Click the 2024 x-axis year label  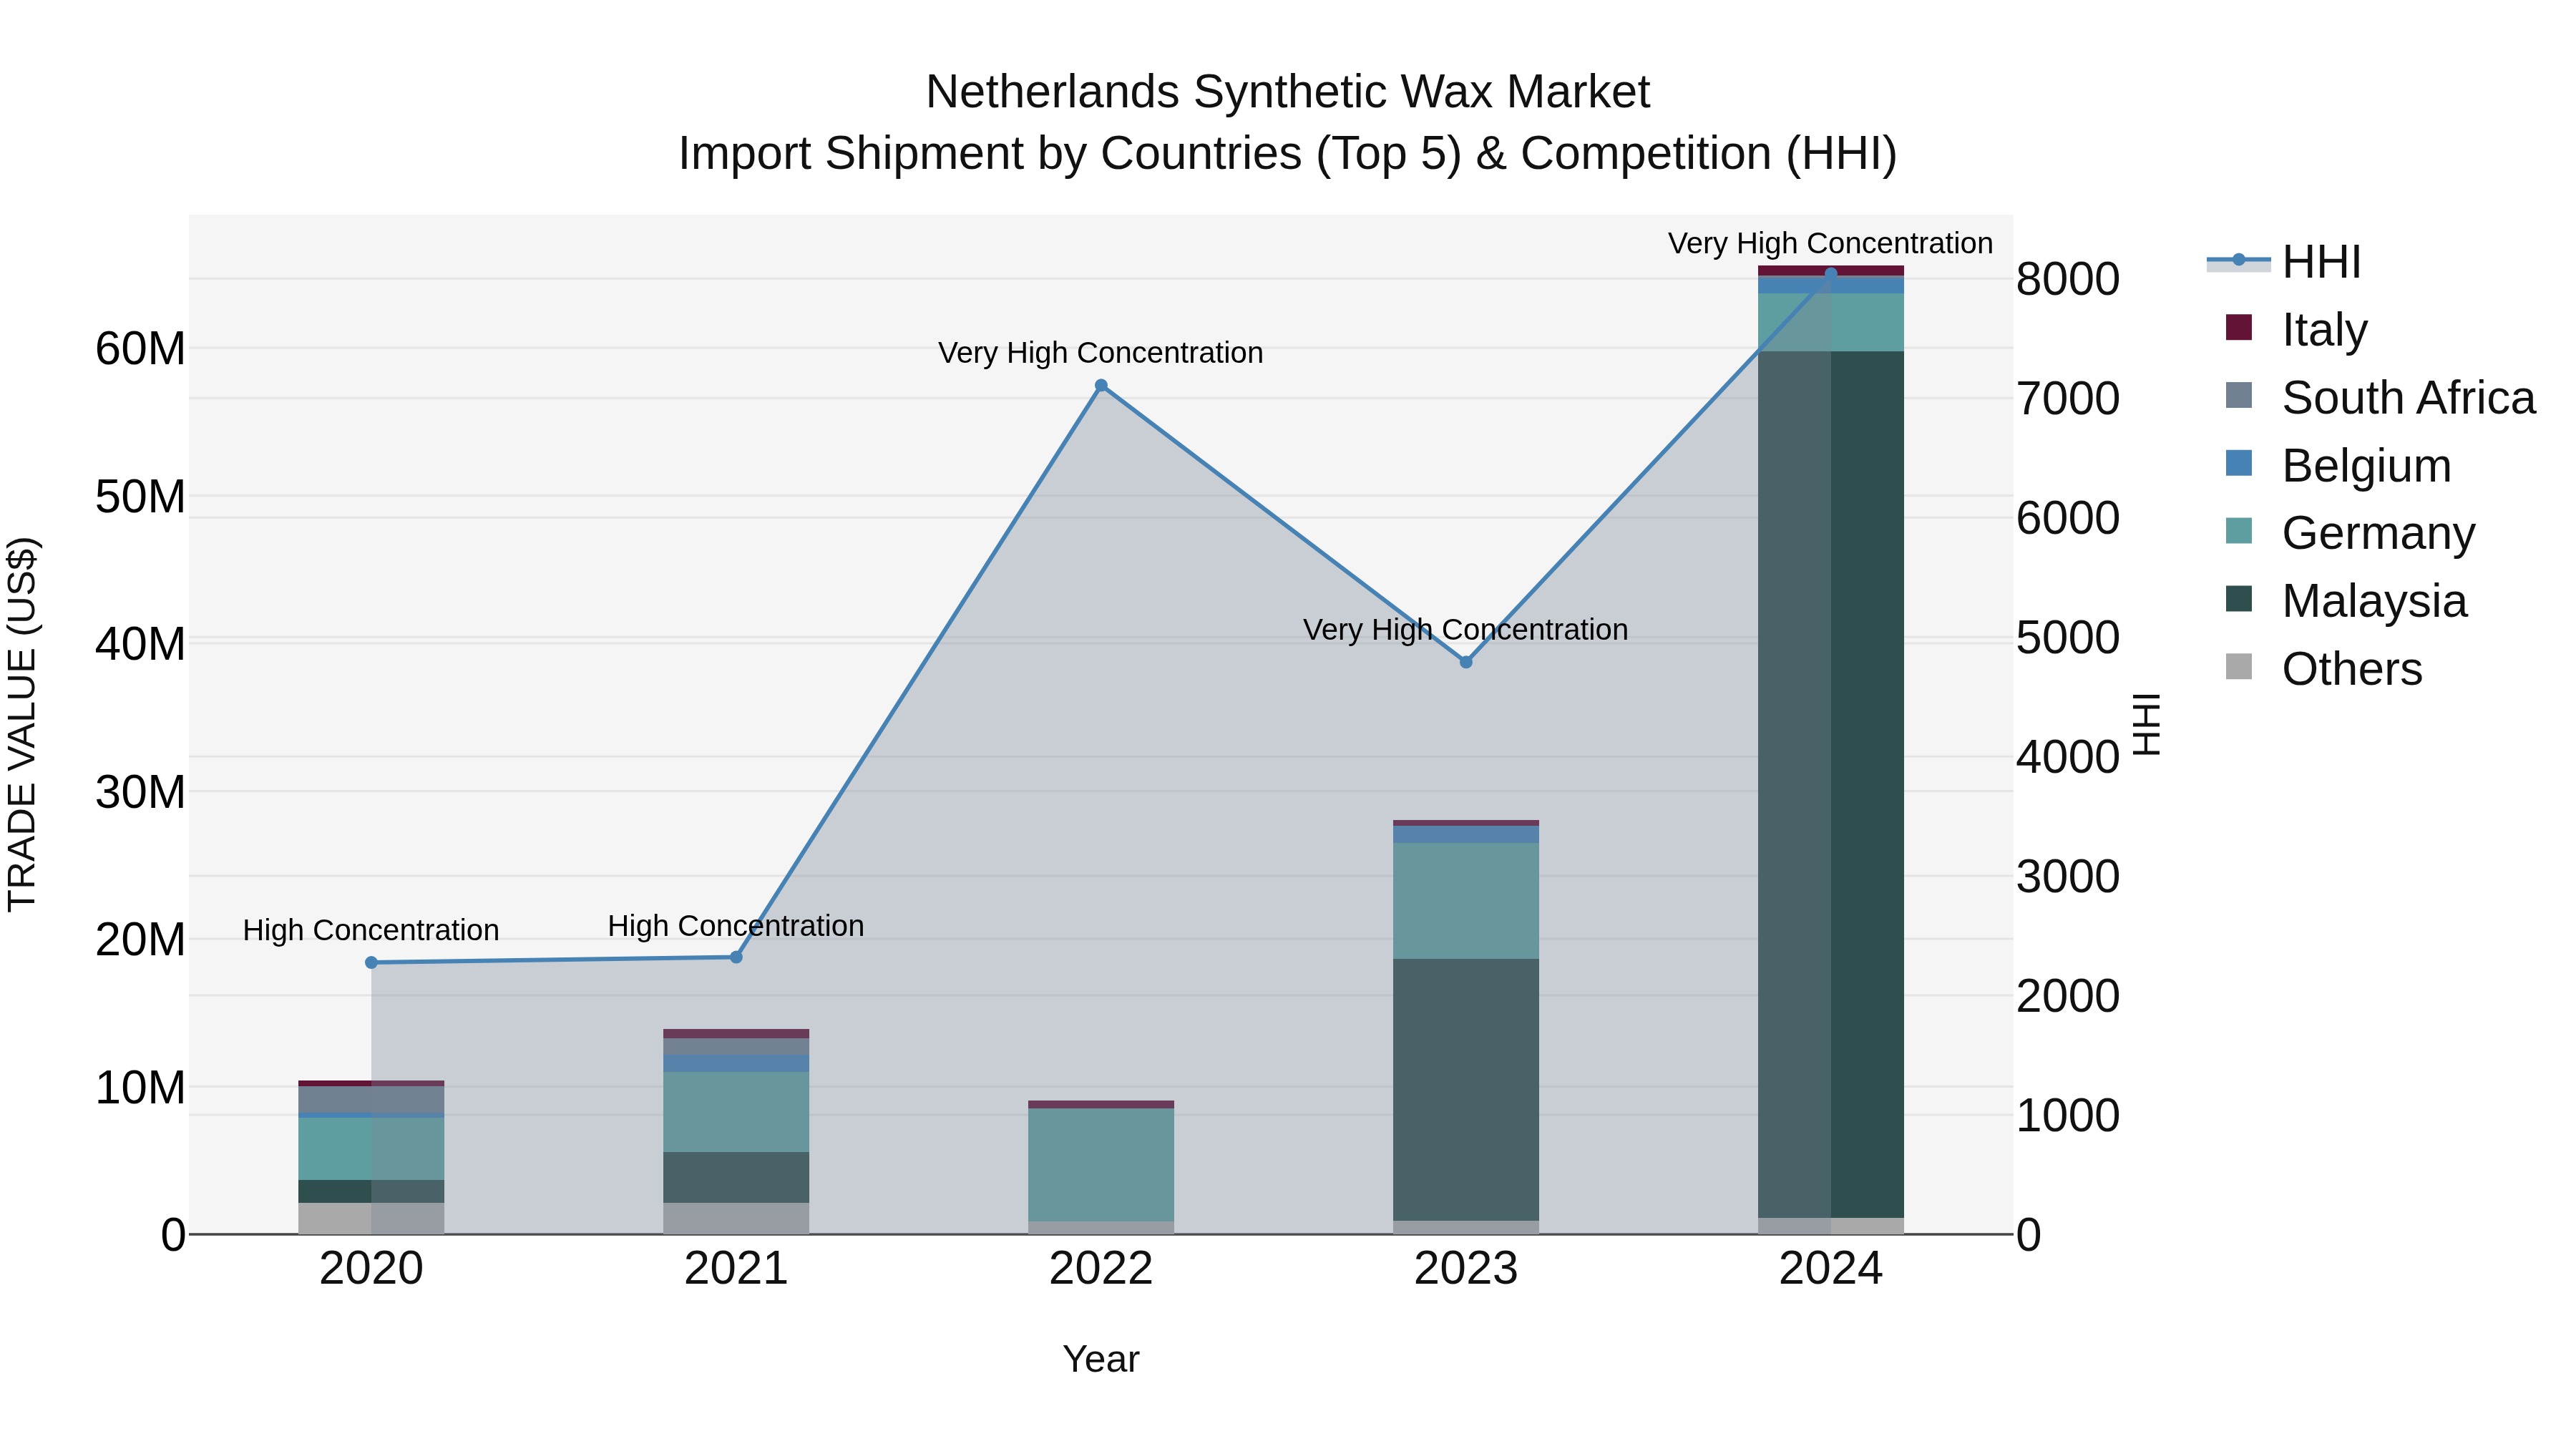click(1831, 1269)
